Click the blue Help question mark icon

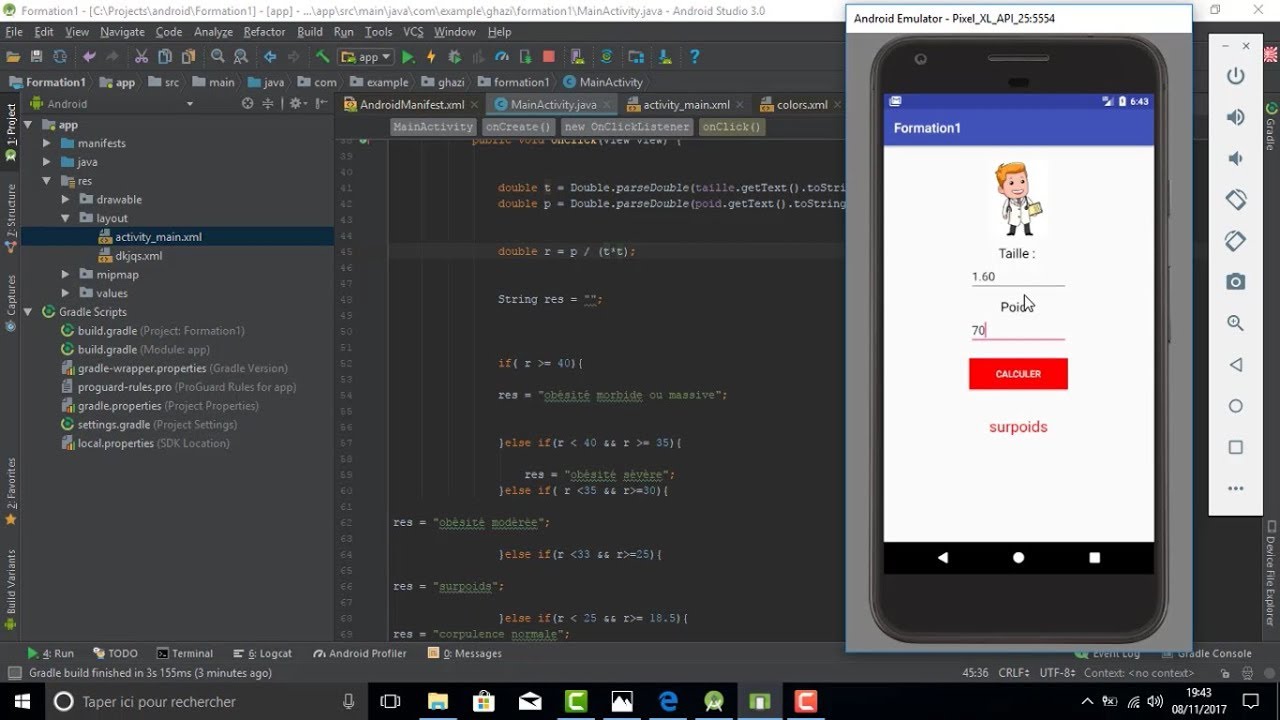pos(695,57)
